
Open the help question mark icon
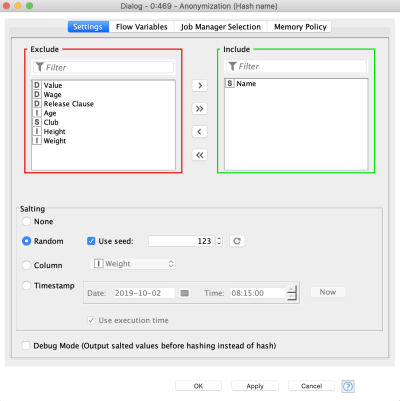pos(348,386)
